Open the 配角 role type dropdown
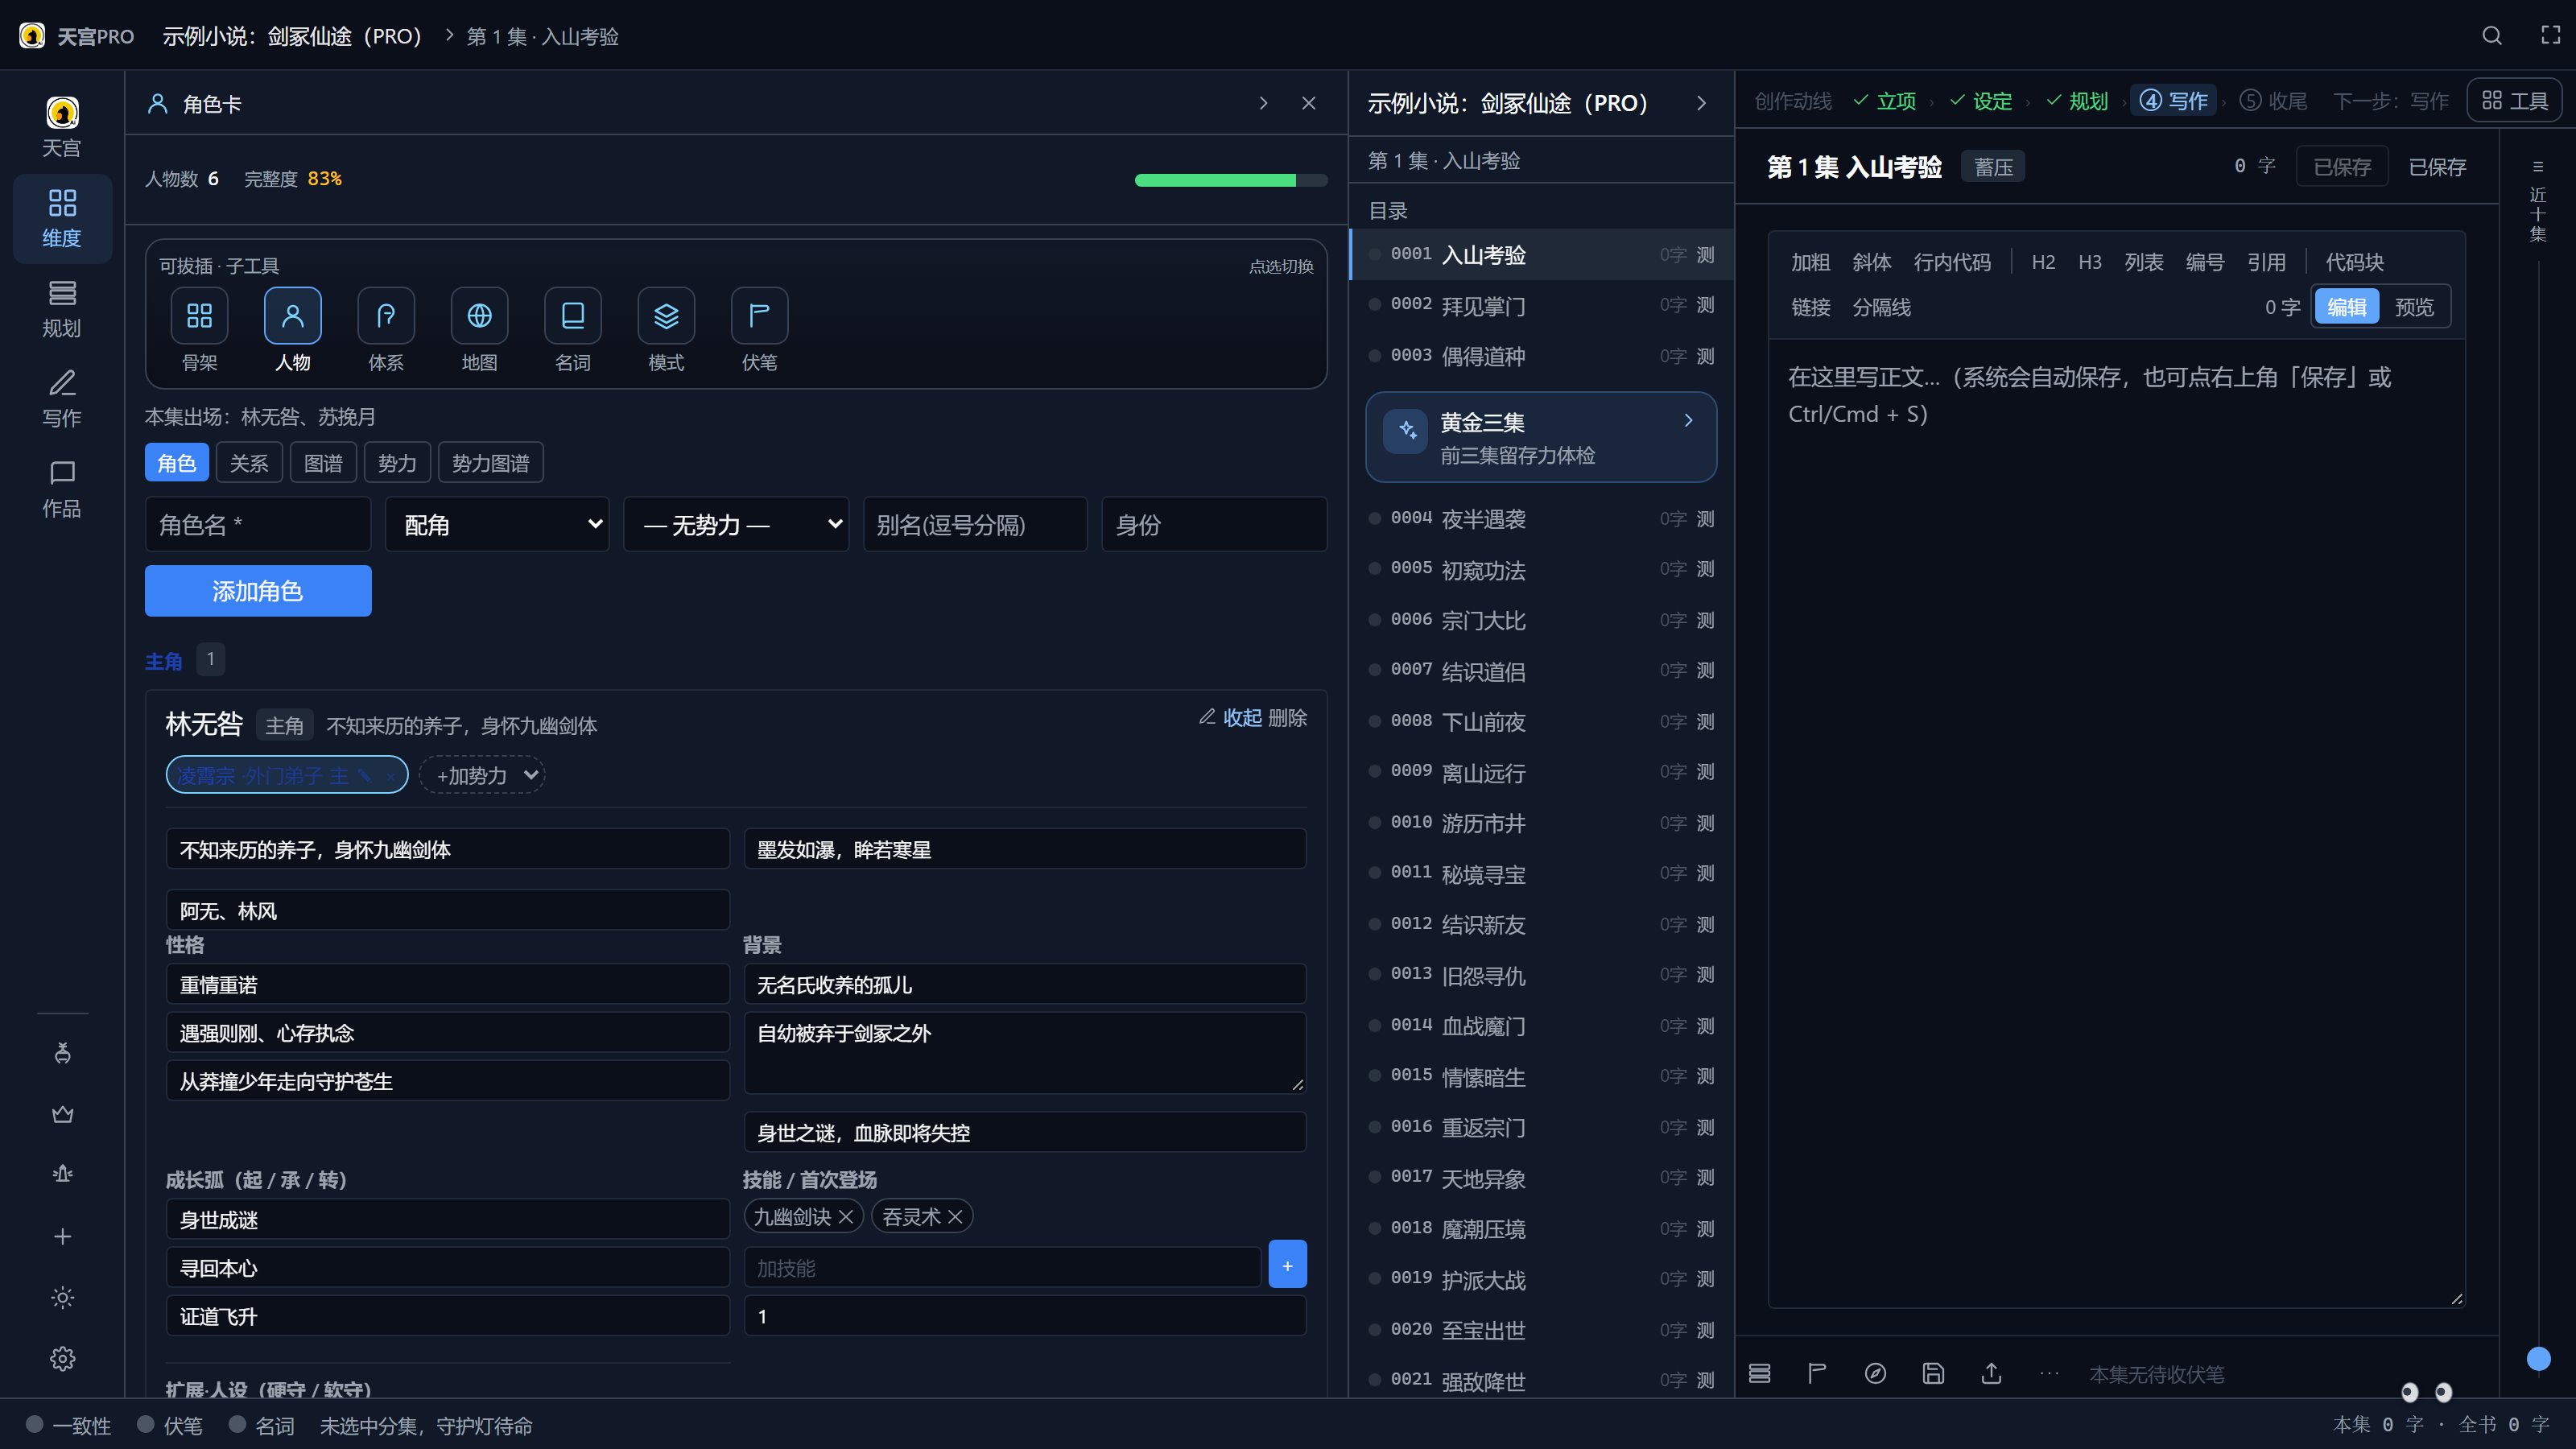 pyautogui.click(x=497, y=524)
